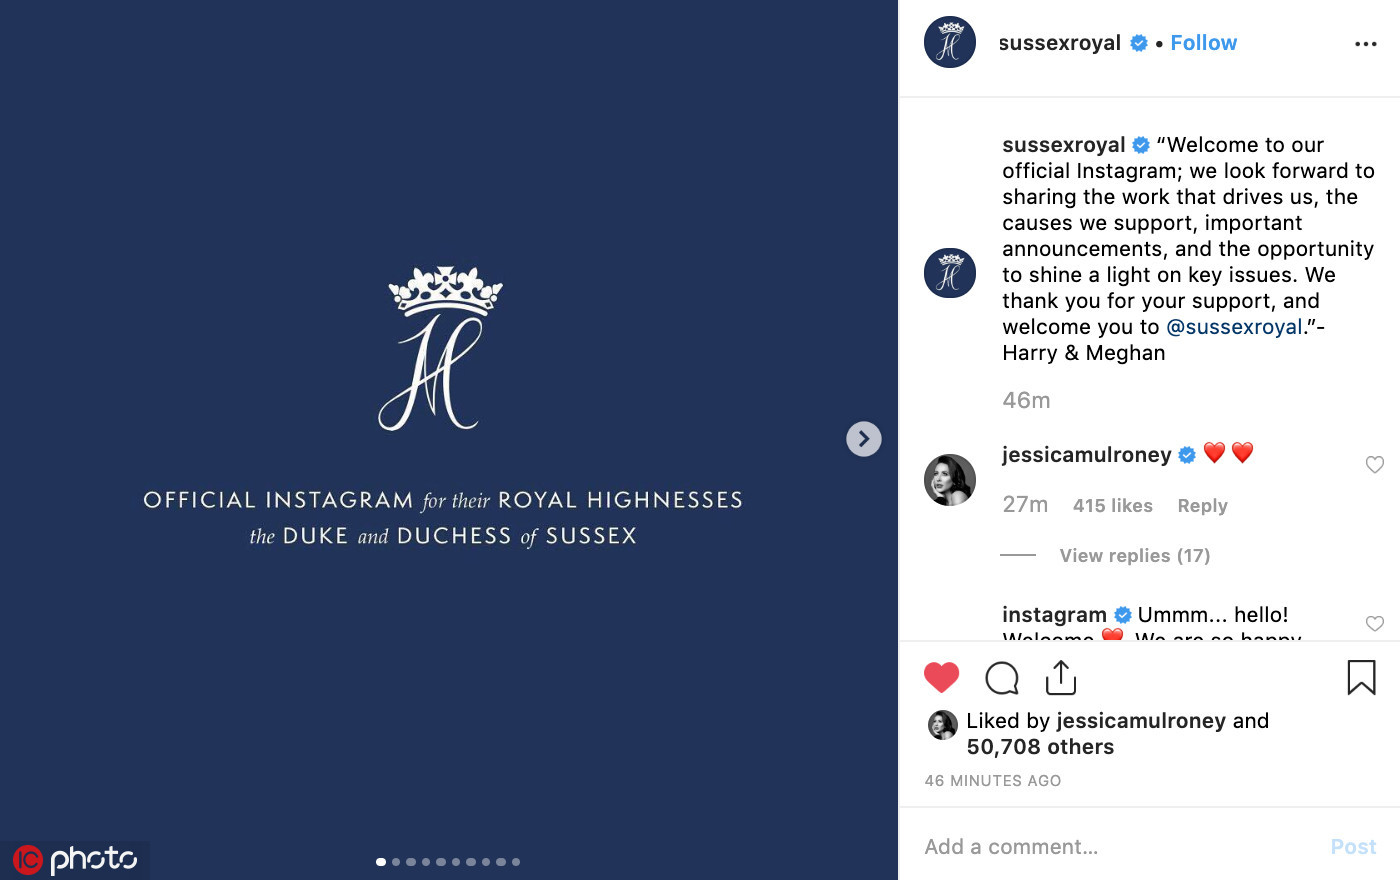Save post with the bookmark icon
The width and height of the screenshot is (1400, 880).
[1361, 678]
